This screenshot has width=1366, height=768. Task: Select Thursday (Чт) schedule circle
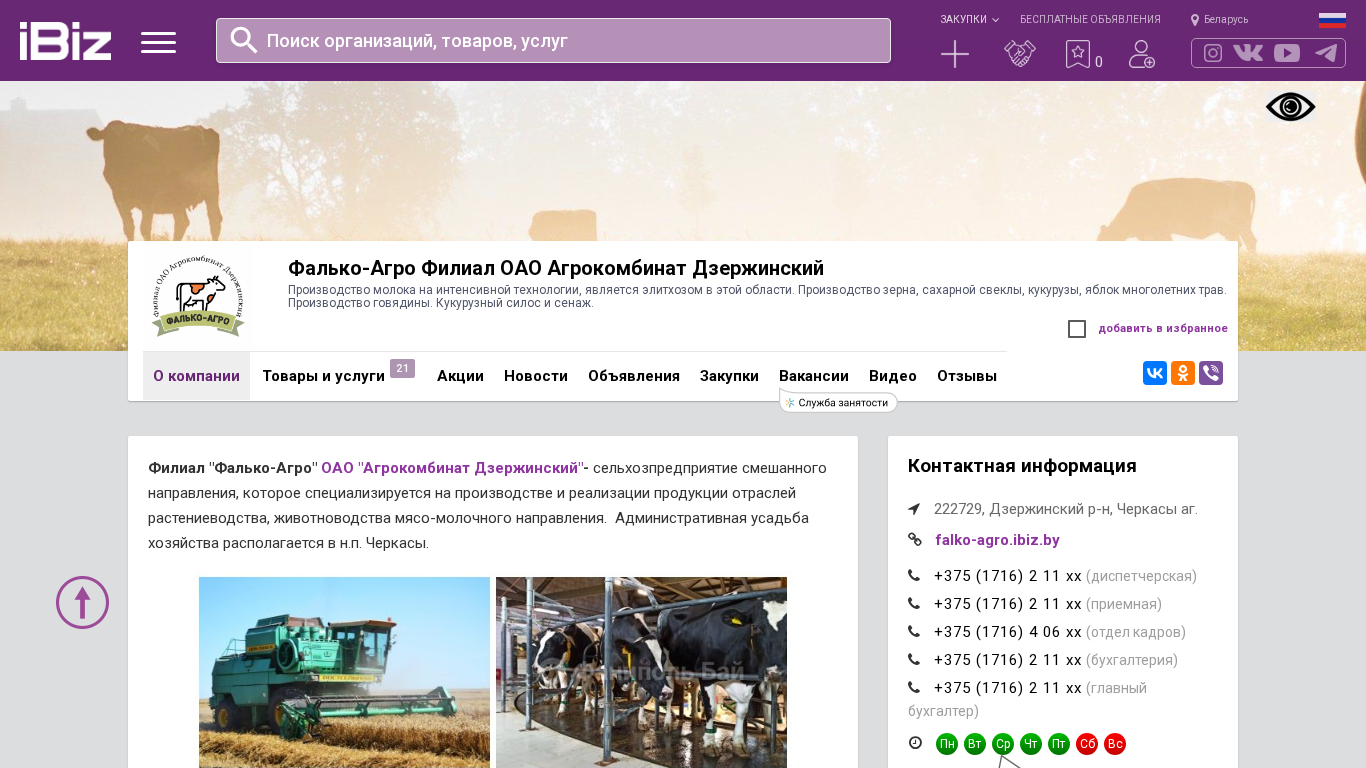point(1031,744)
